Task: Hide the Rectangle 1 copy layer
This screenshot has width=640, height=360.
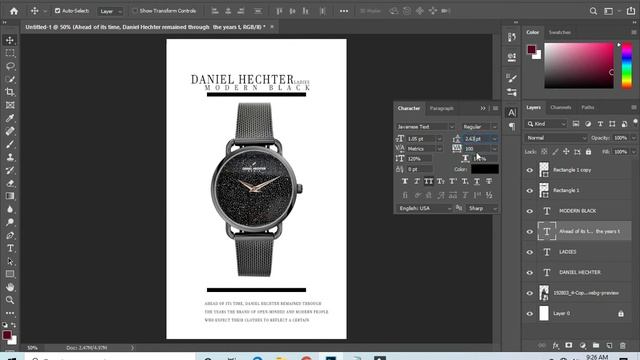Action: point(529,170)
